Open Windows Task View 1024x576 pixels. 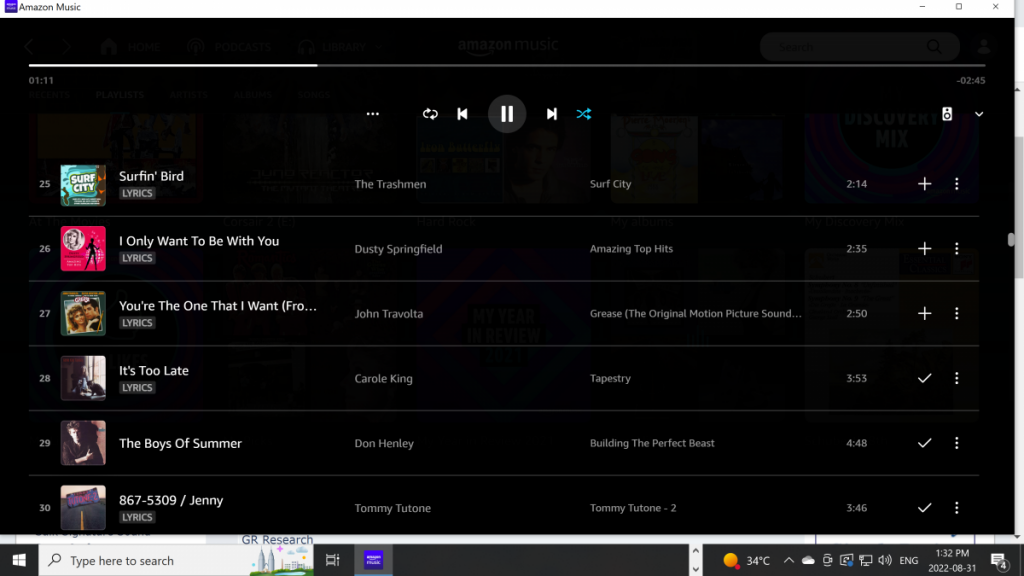[x=332, y=560]
